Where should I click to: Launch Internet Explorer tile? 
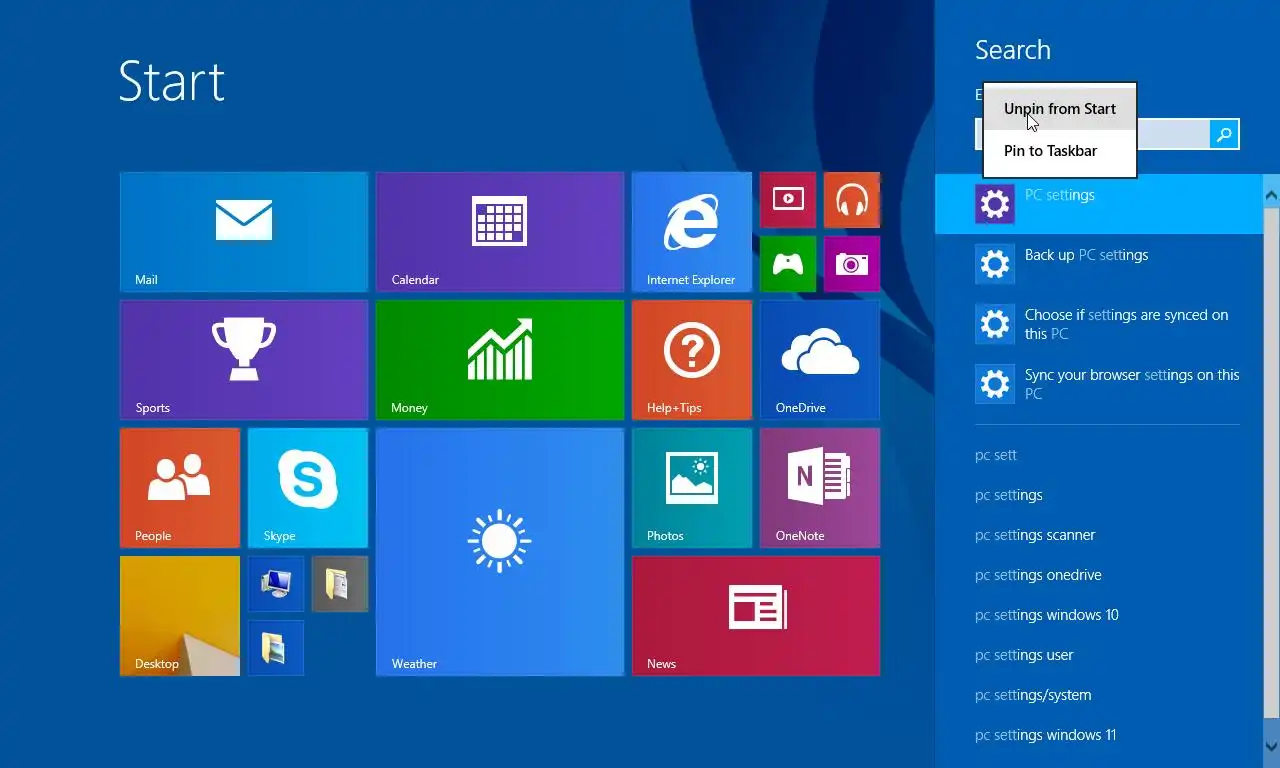(x=692, y=232)
